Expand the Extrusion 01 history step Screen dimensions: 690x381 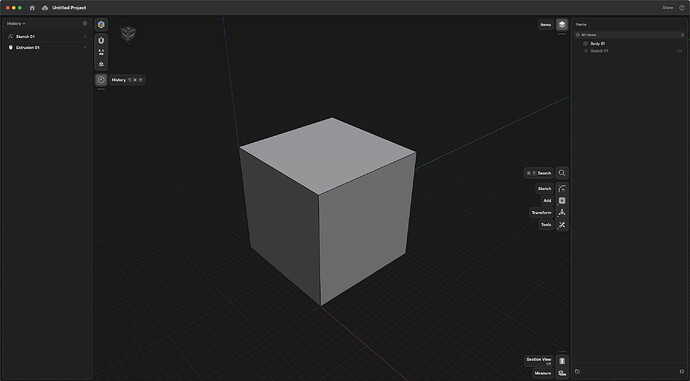[85, 48]
